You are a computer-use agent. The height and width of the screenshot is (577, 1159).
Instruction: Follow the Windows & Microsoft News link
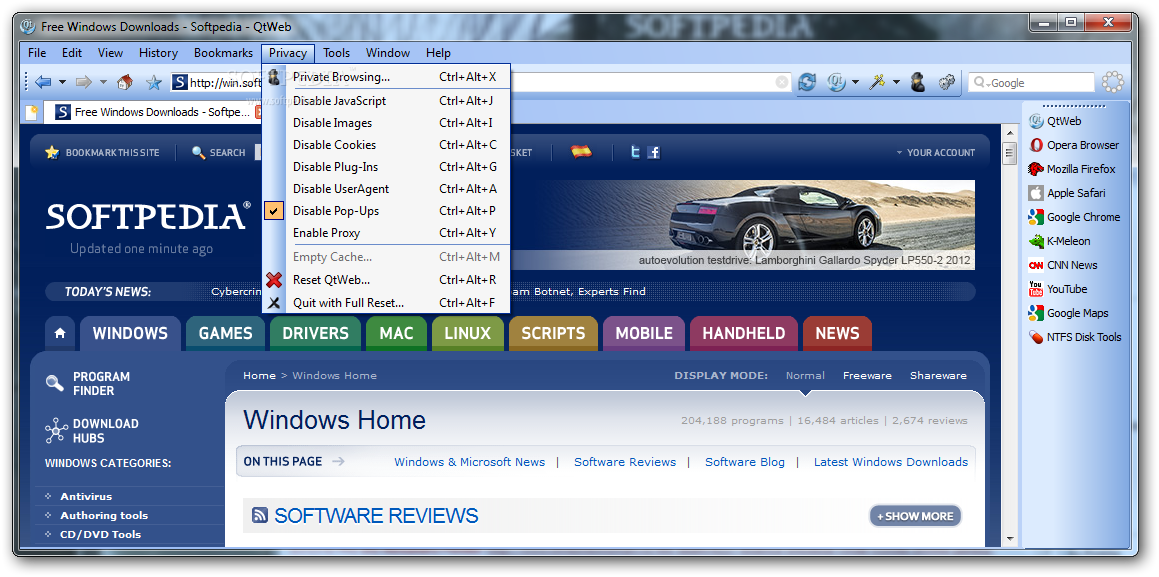[469, 462]
